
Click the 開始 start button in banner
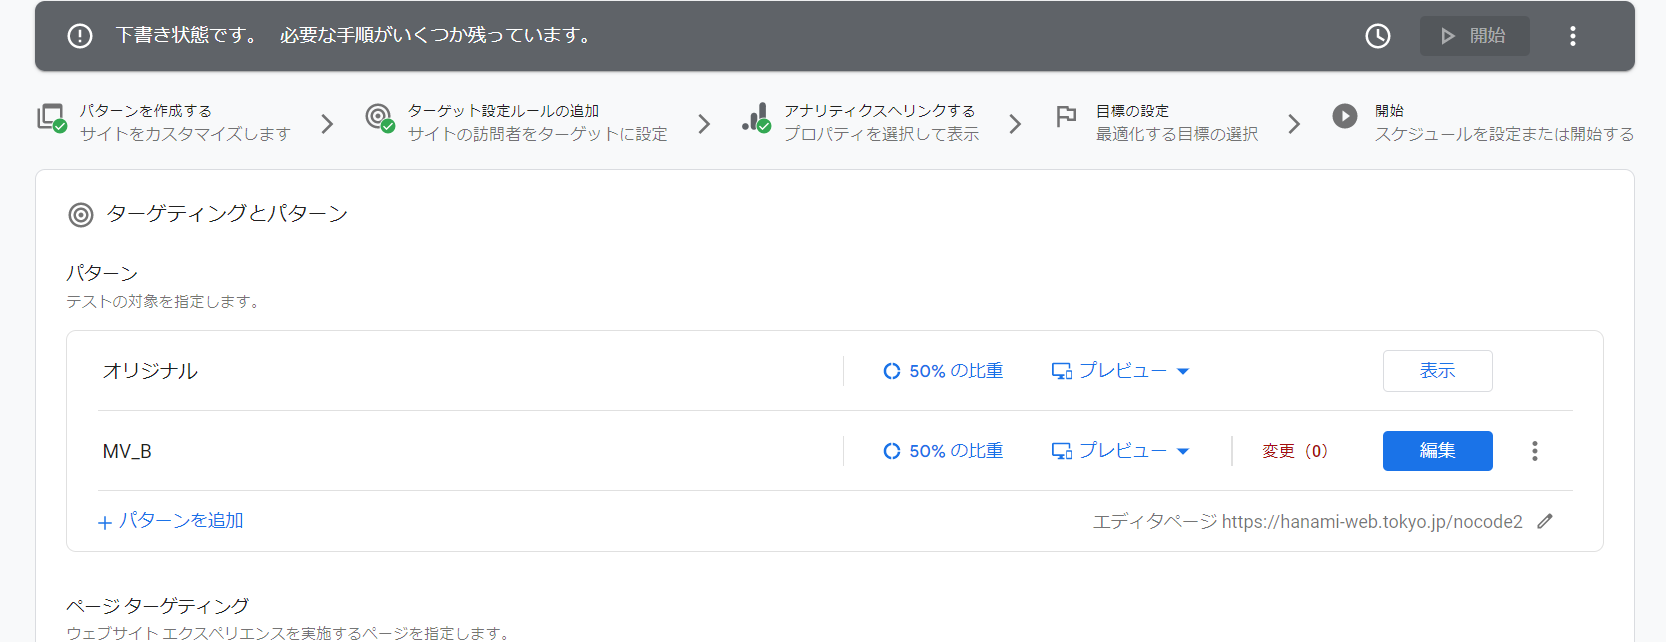(x=1474, y=36)
